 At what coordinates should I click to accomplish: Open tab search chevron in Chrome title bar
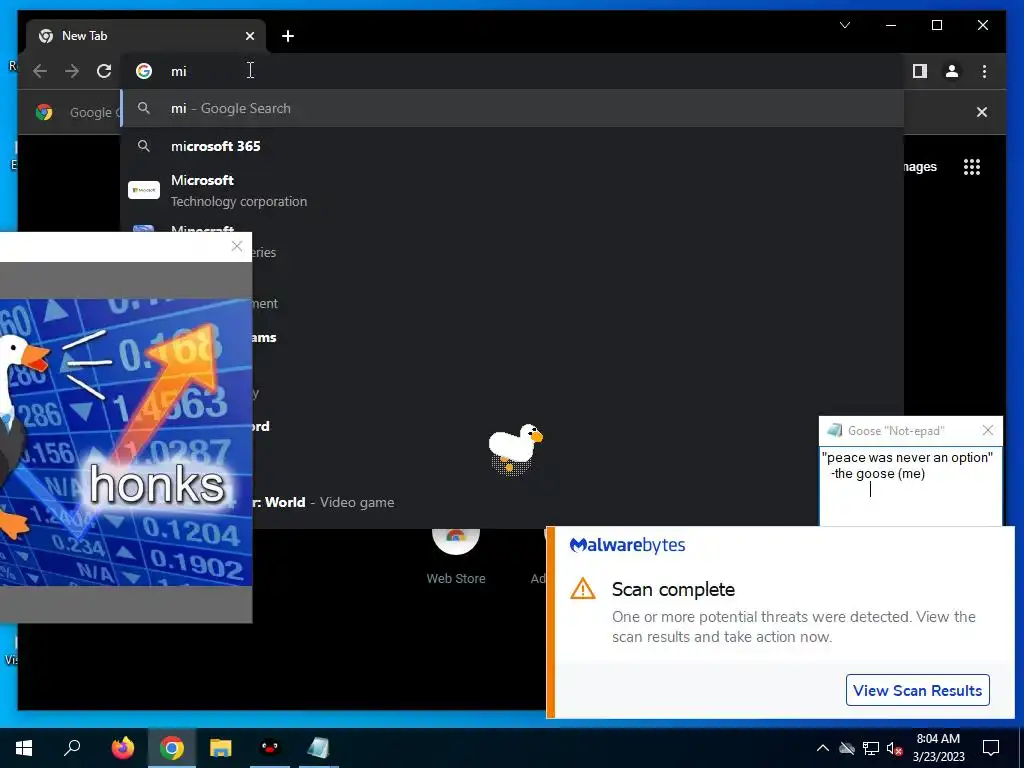point(844,25)
